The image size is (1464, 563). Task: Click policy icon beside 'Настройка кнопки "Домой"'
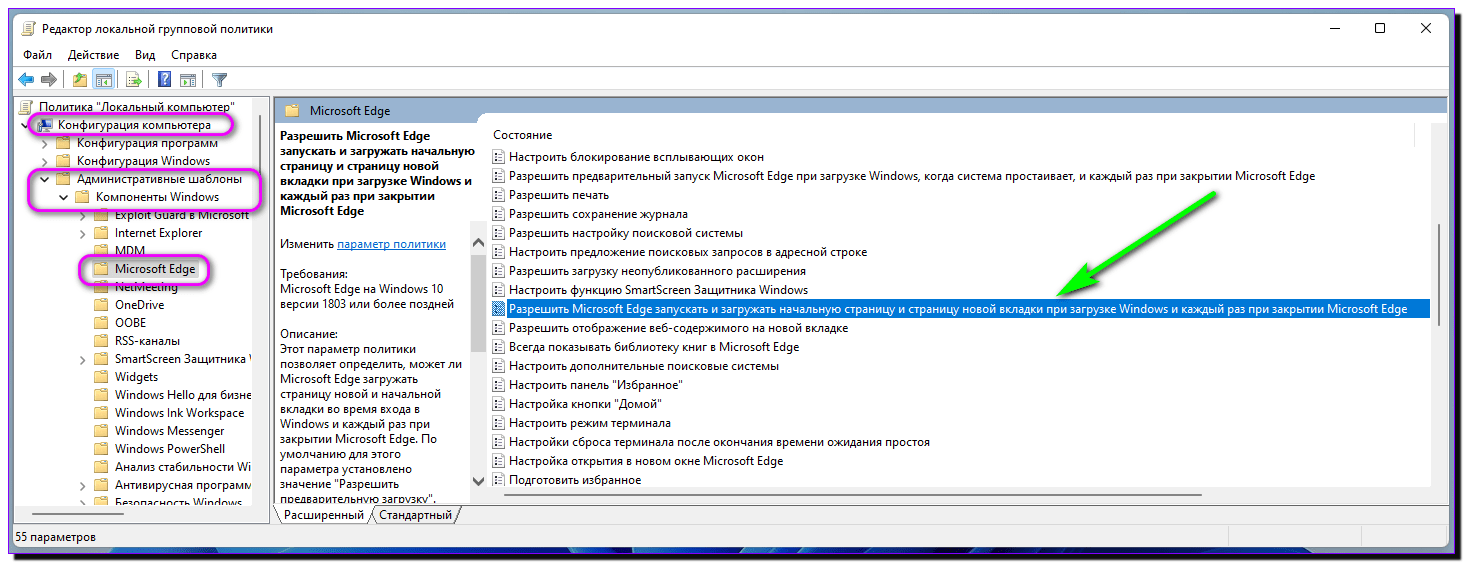pos(499,404)
